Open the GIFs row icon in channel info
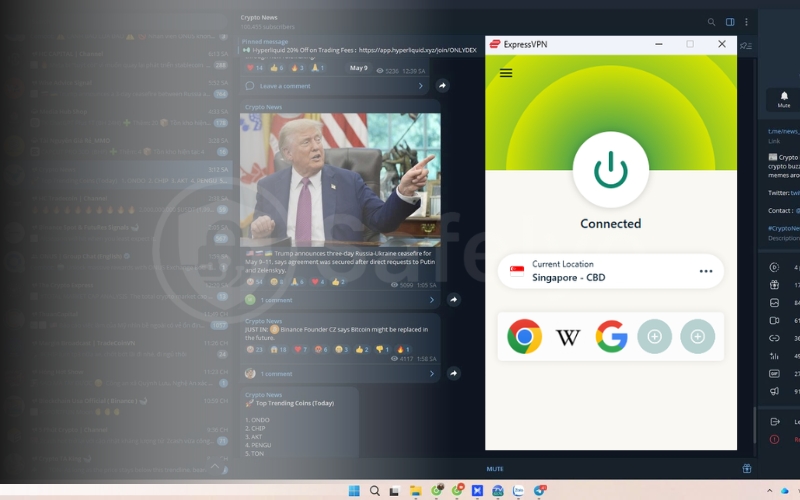The height and width of the screenshot is (500, 800). pos(774,373)
